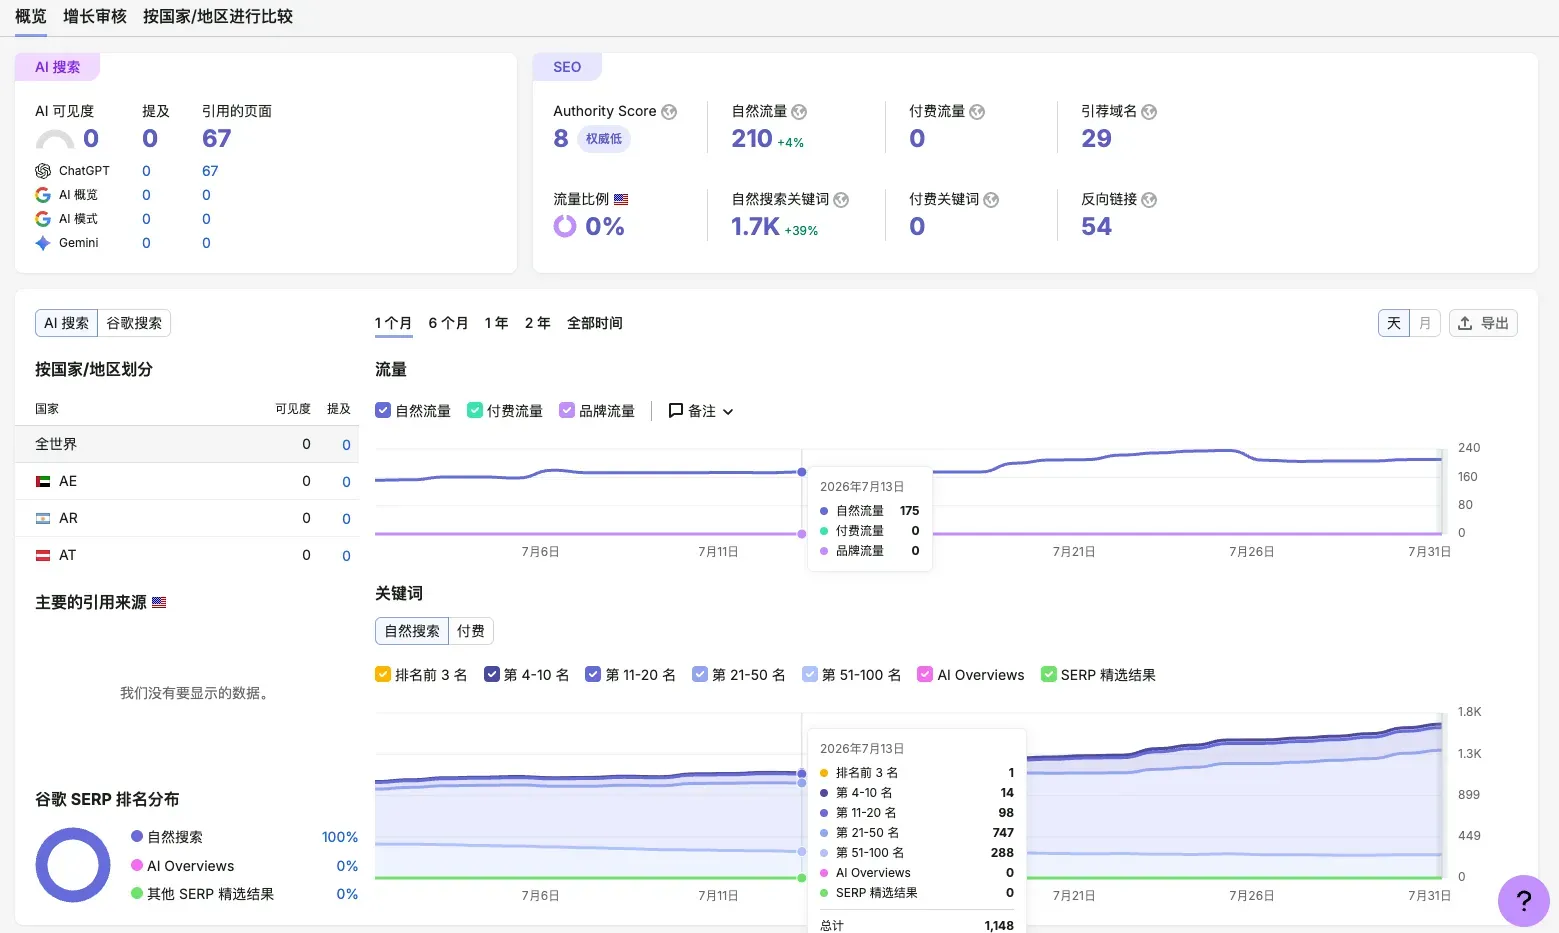Click the SERP distribution donut chart
This screenshot has width=1559, height=933.
pos(73,865)
